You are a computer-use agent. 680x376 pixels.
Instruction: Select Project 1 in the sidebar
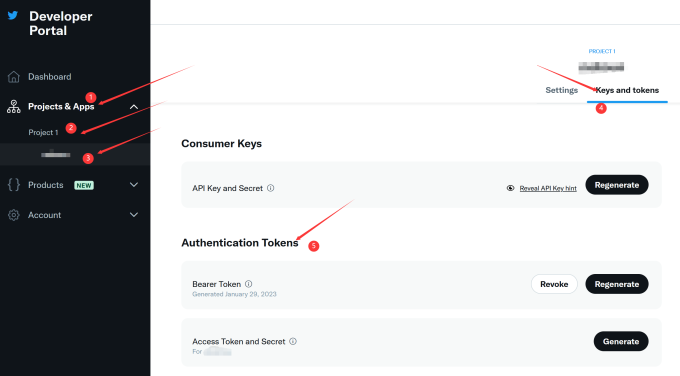pos(43,133)
